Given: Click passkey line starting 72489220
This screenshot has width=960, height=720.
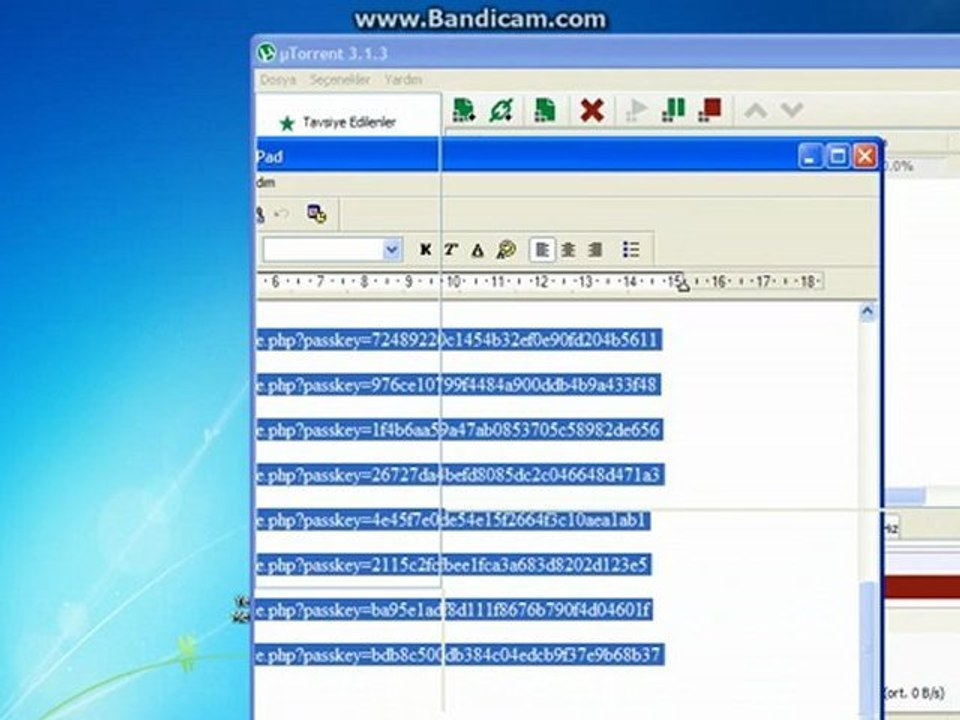Looking at the screenshot, I should click(459, 340).
